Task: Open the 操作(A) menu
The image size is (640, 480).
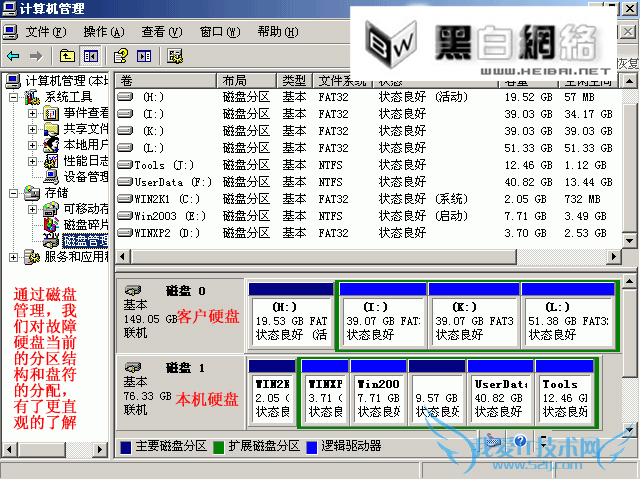Action: pyautogui.click(x=103, y=32)
